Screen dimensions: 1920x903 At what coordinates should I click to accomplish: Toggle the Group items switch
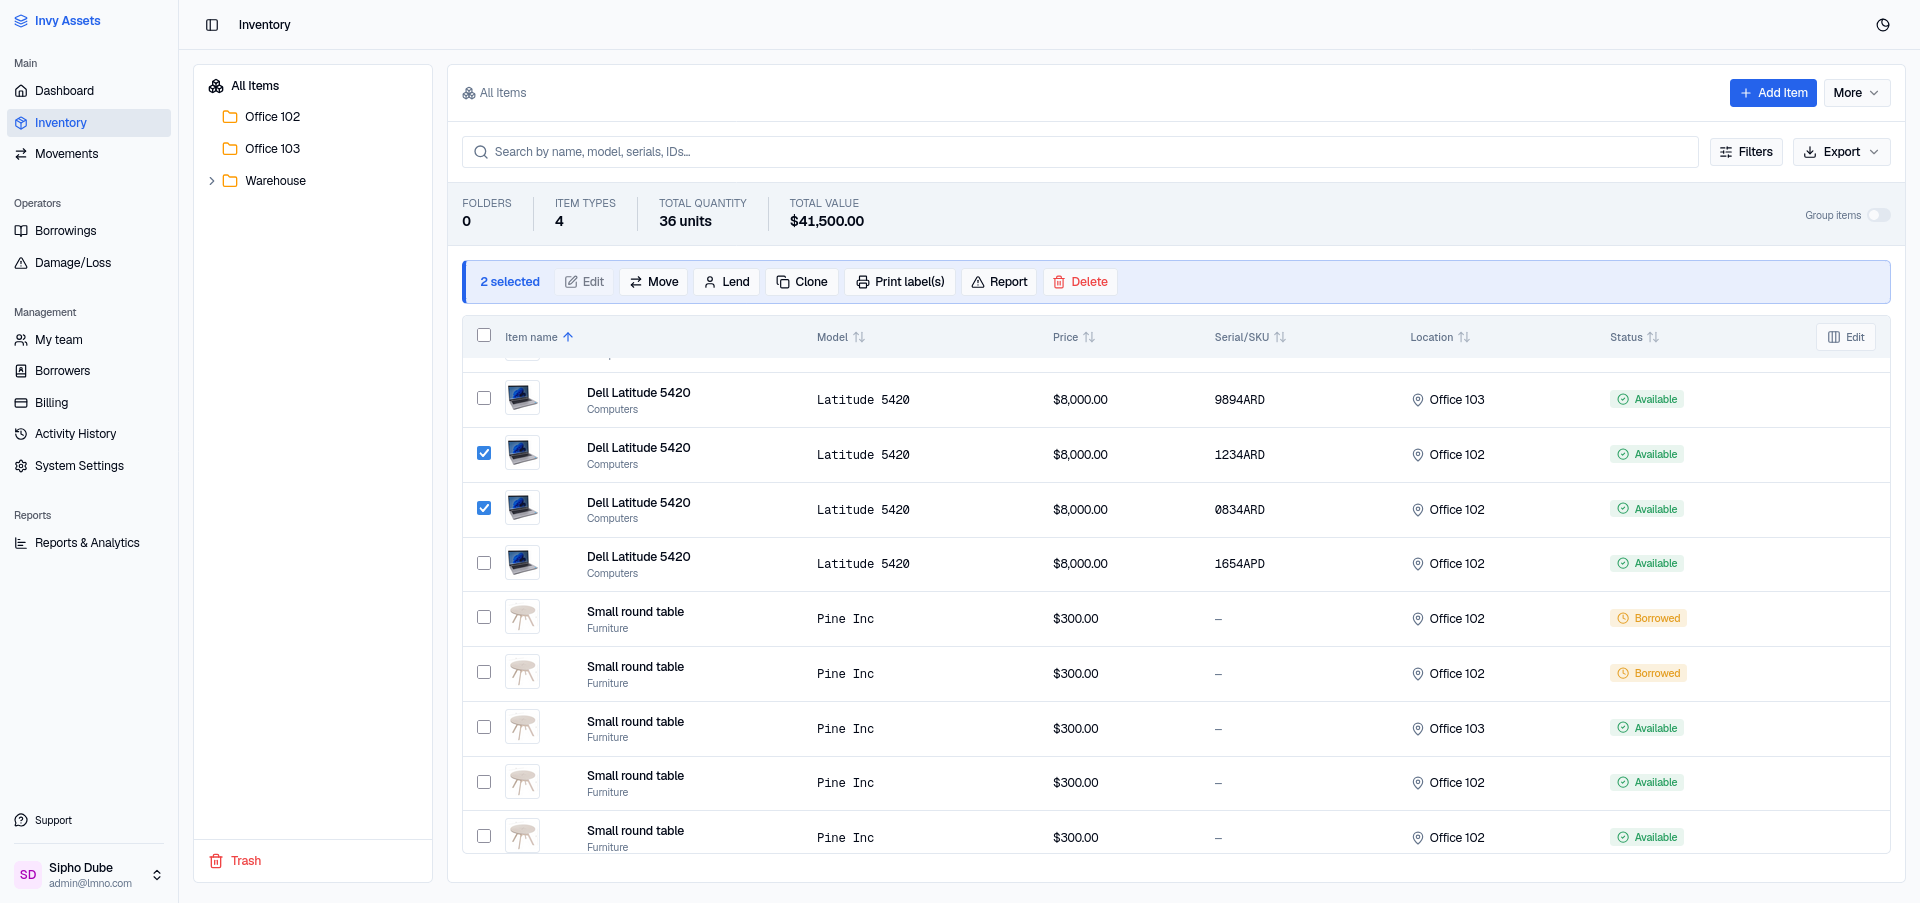tap(1878, 215)
